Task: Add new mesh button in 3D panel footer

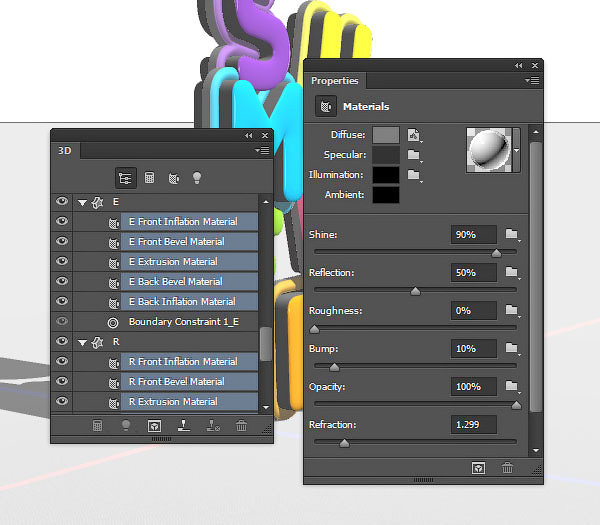Action: click(97, 426)
